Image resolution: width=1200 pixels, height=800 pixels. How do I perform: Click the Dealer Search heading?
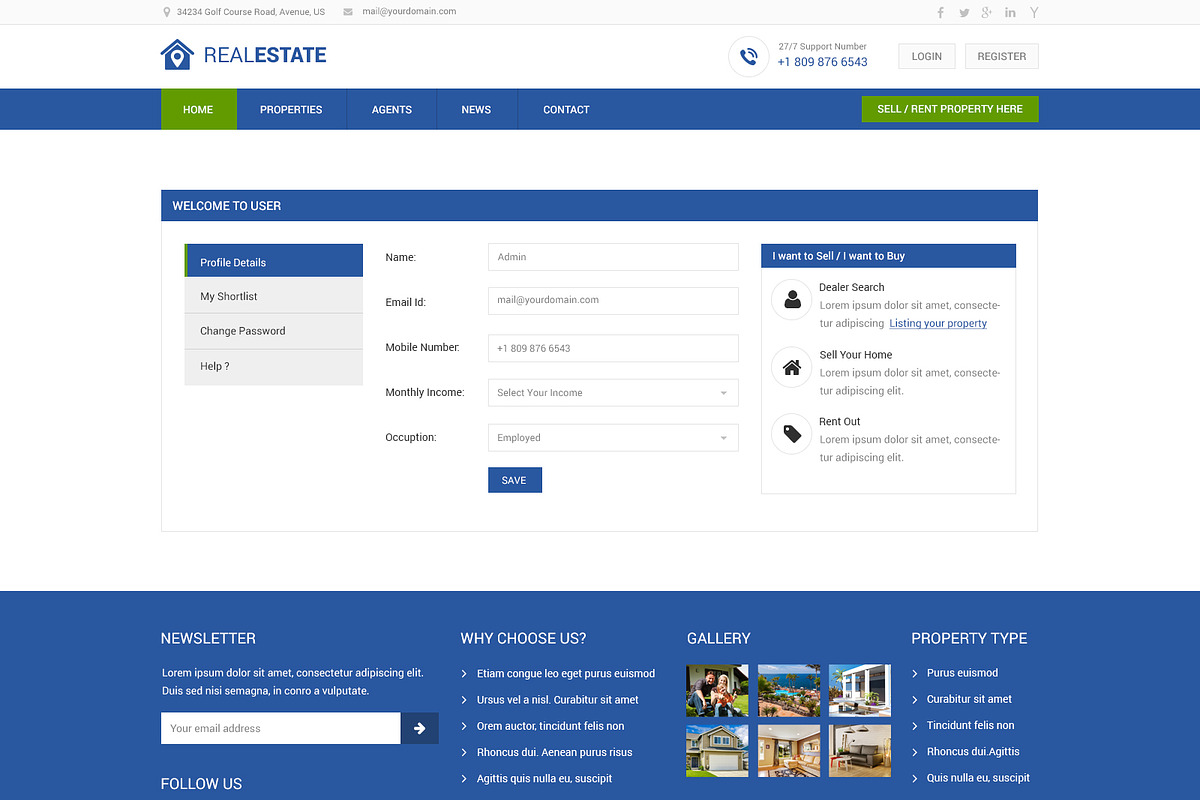[x=852, y=287]
